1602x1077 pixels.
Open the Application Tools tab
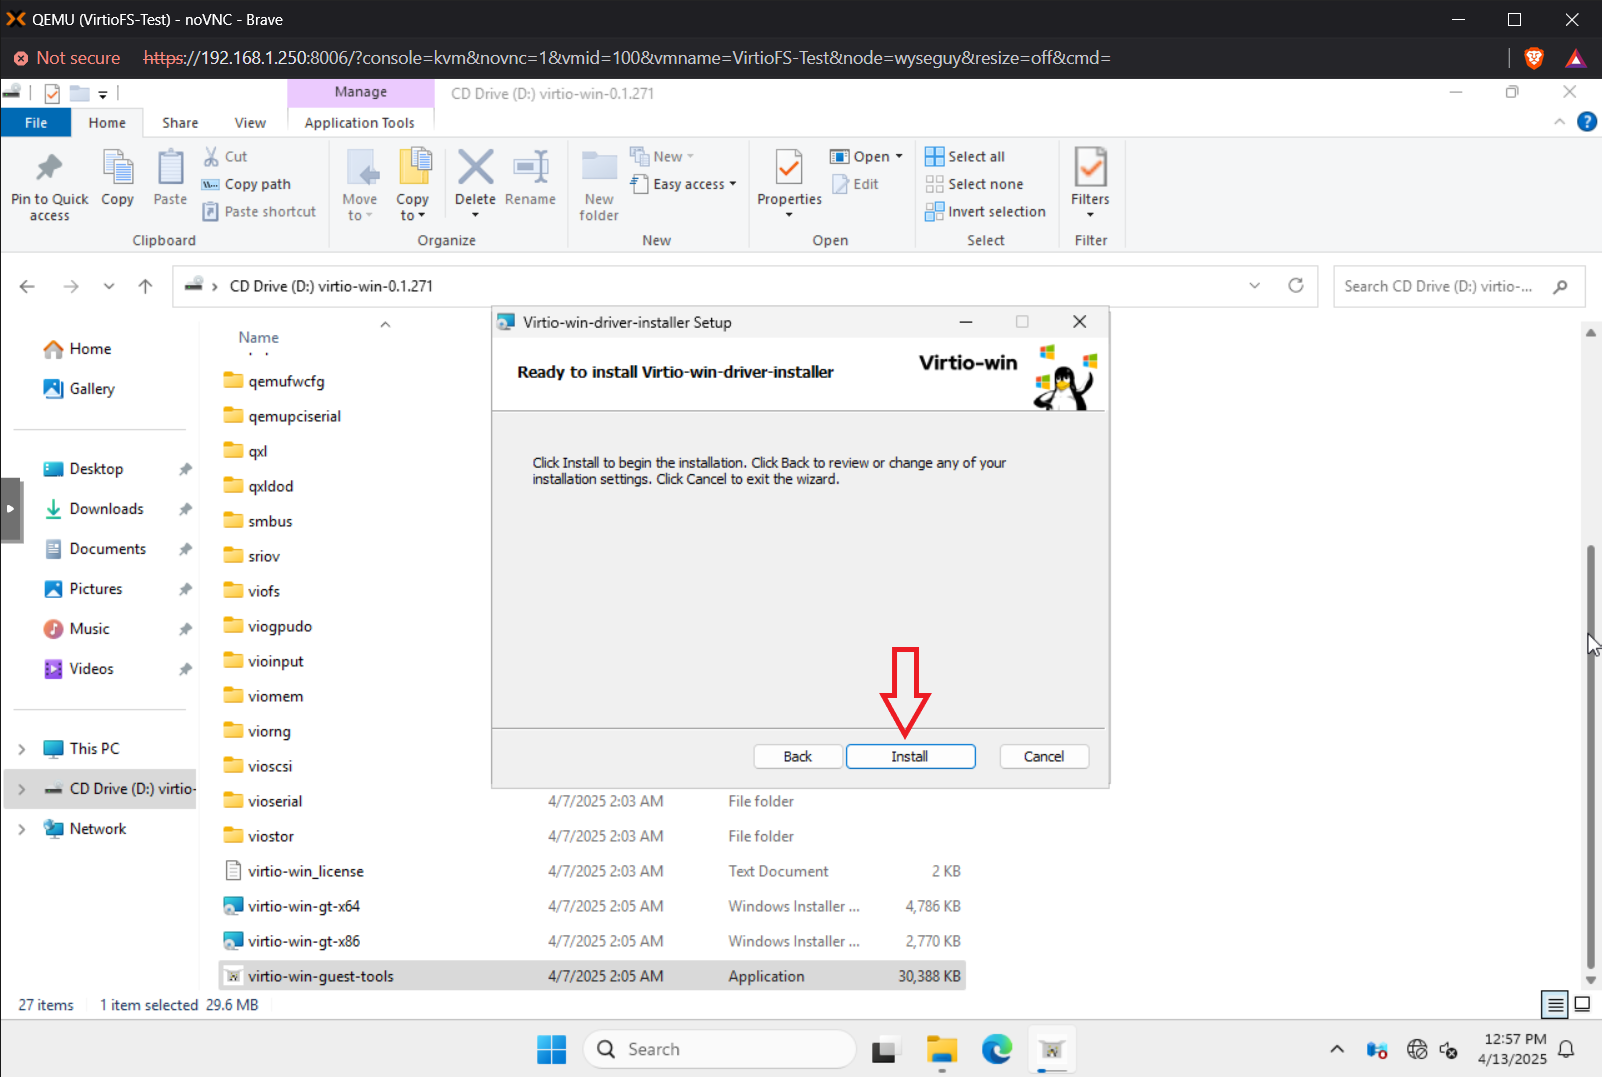click(360, 123)
